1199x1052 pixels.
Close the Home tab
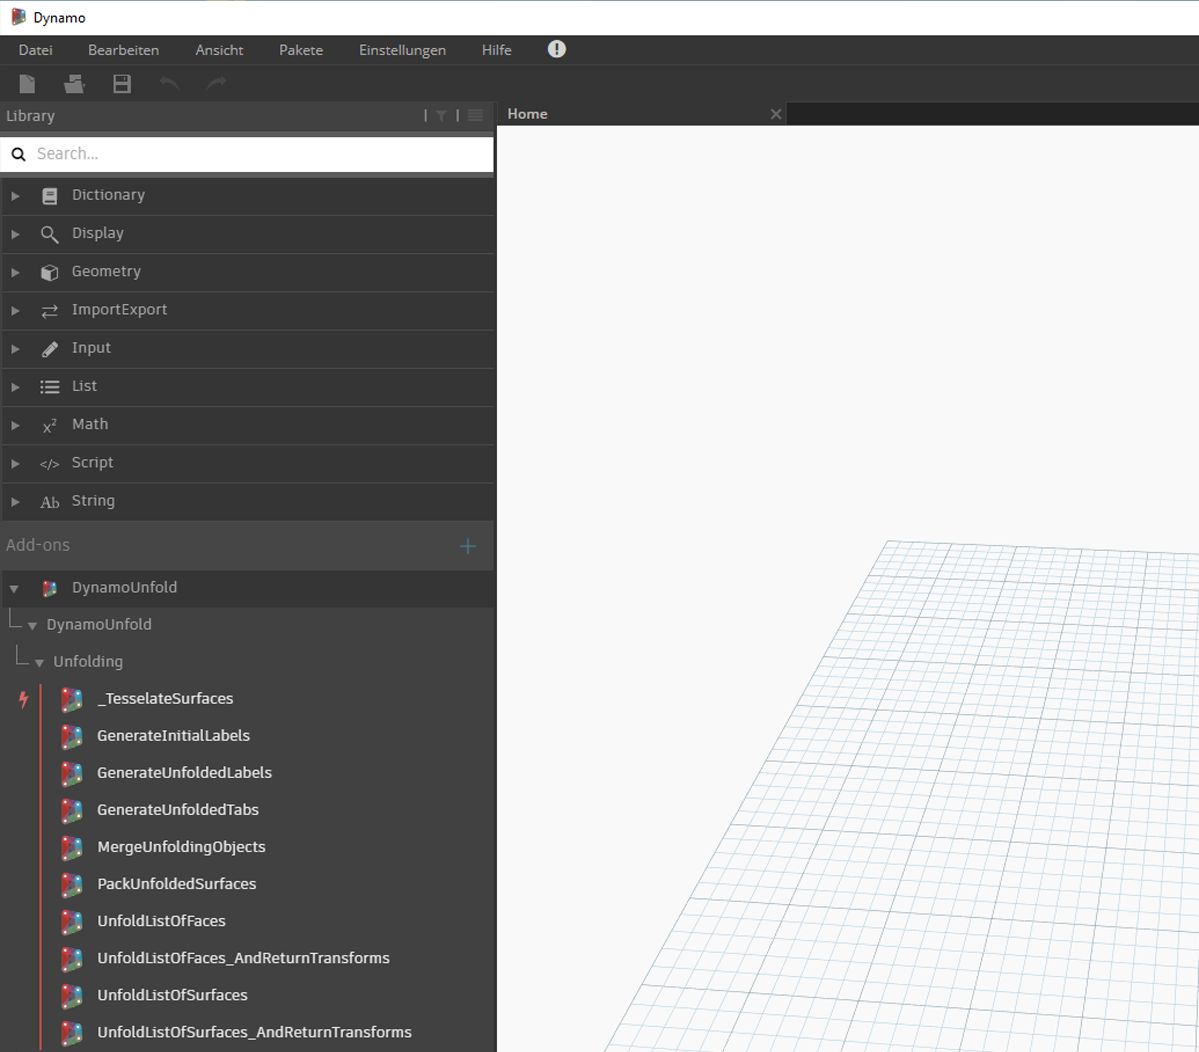coord(775,114)
